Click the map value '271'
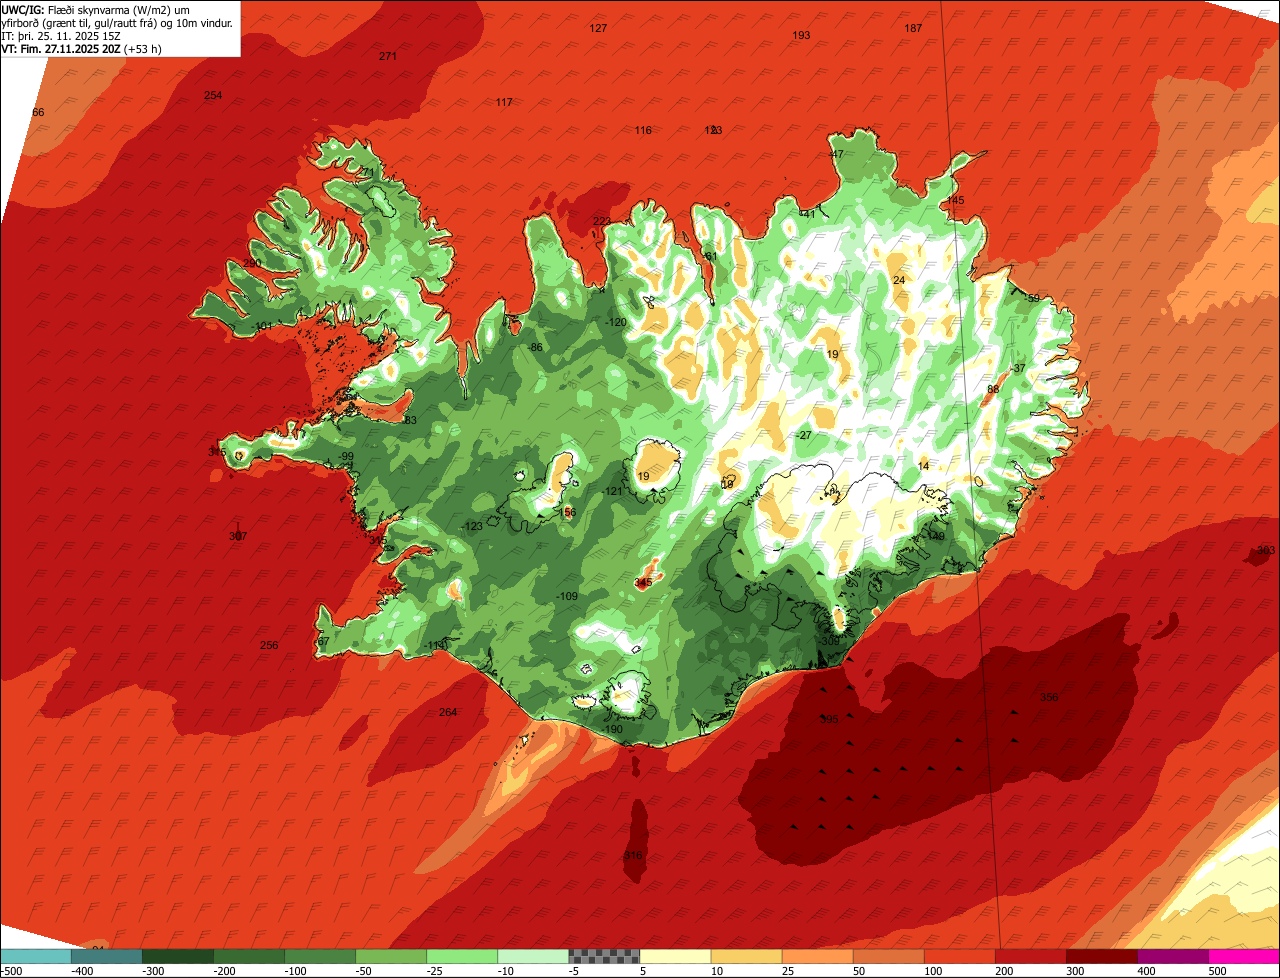Screen dimensions: 1280x978 (x=388, y=56)
